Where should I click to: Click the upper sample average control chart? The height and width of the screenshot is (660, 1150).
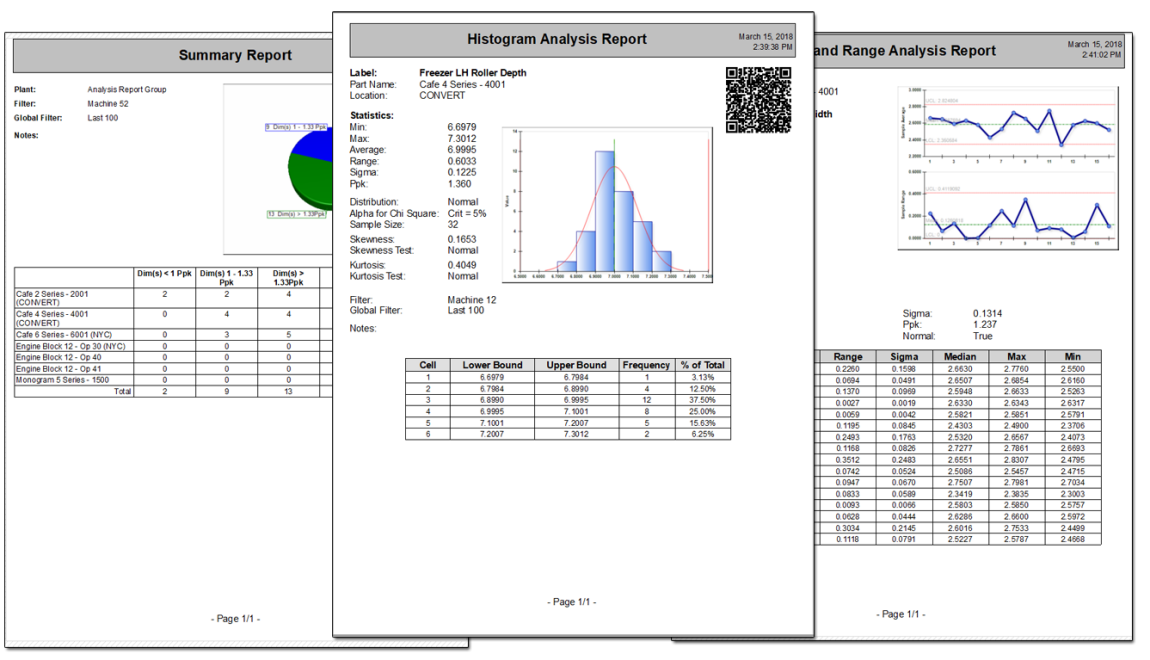point(1008,126)
